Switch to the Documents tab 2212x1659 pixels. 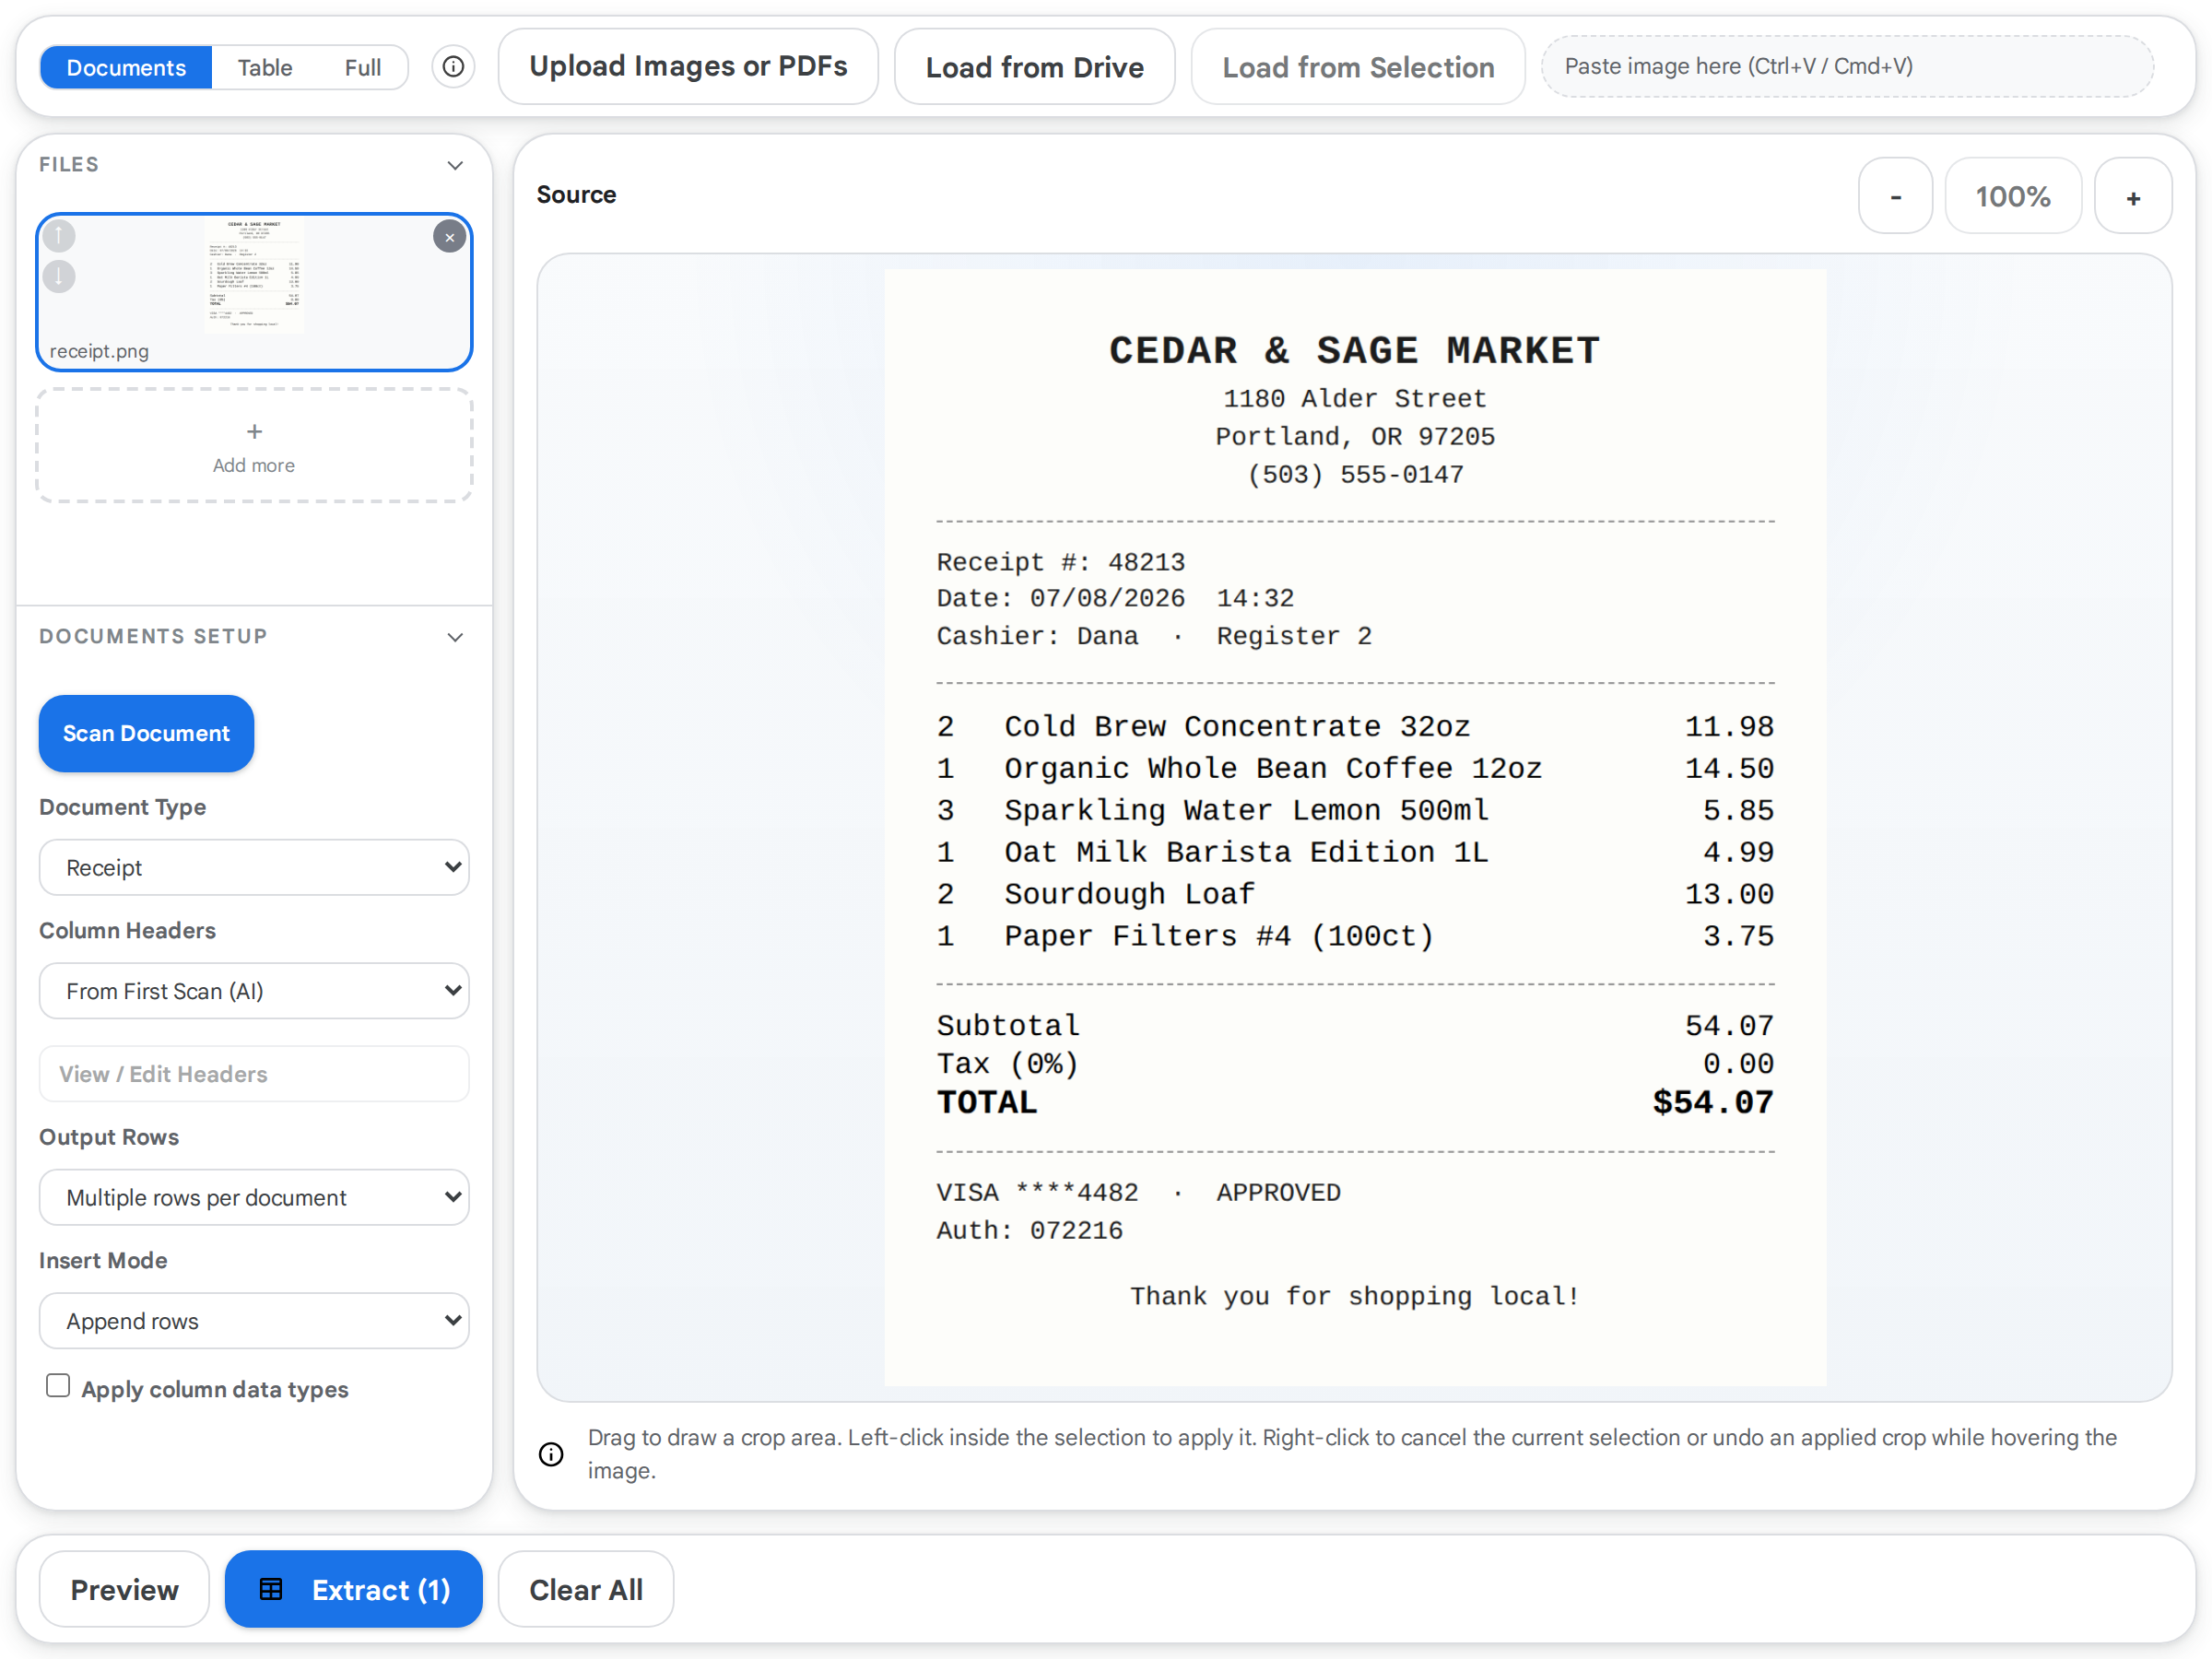pos(126,67)
